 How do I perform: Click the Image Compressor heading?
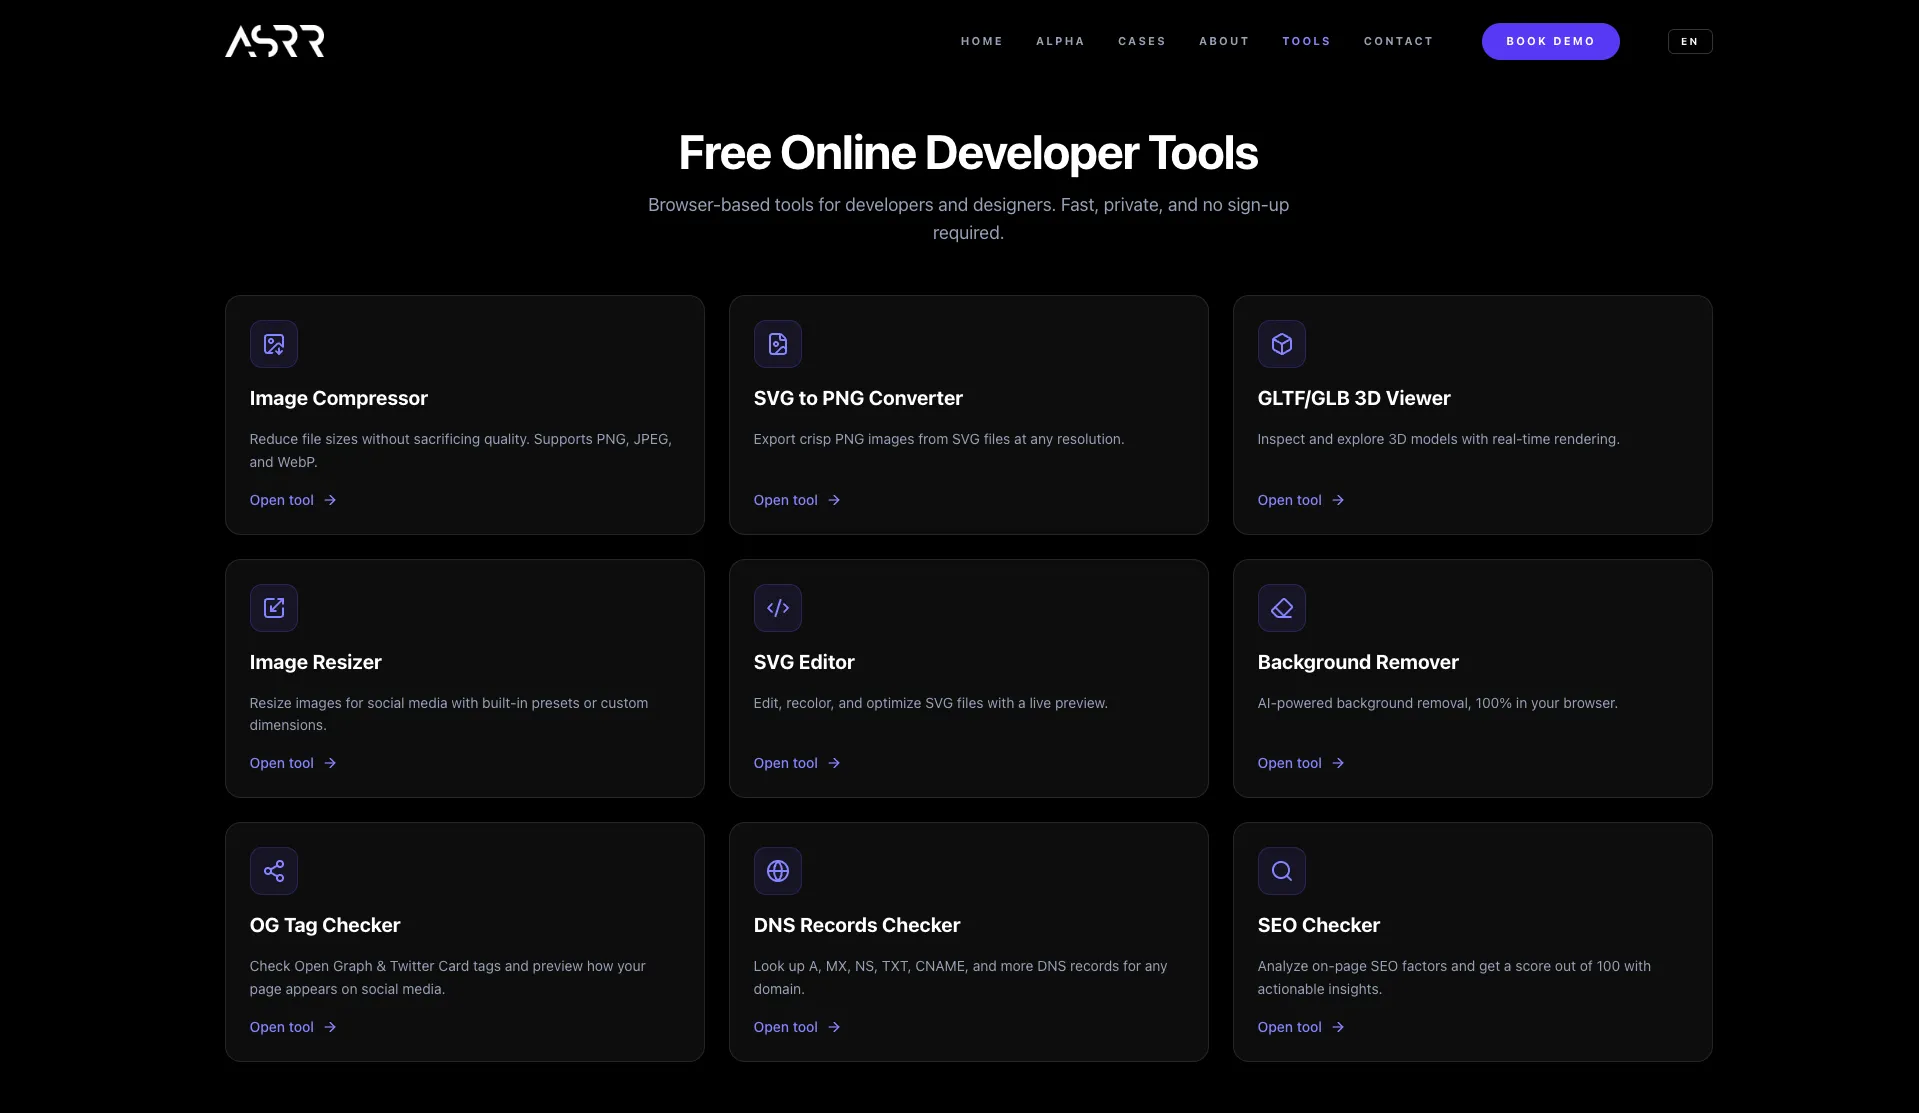(339, 398)
